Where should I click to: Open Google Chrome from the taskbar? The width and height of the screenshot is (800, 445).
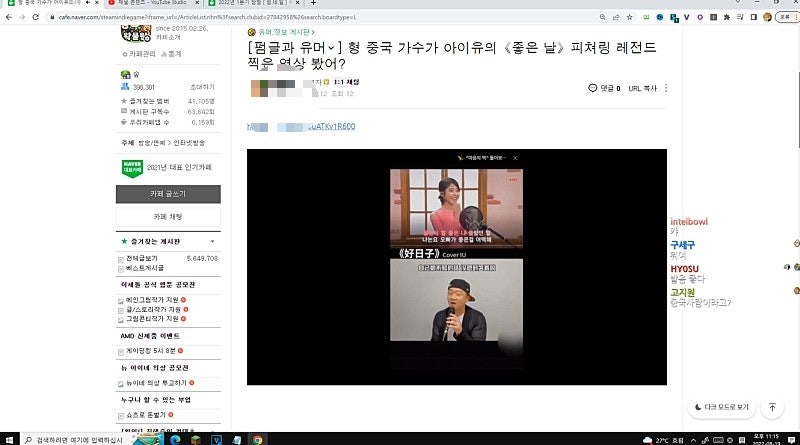pos(258,439)
